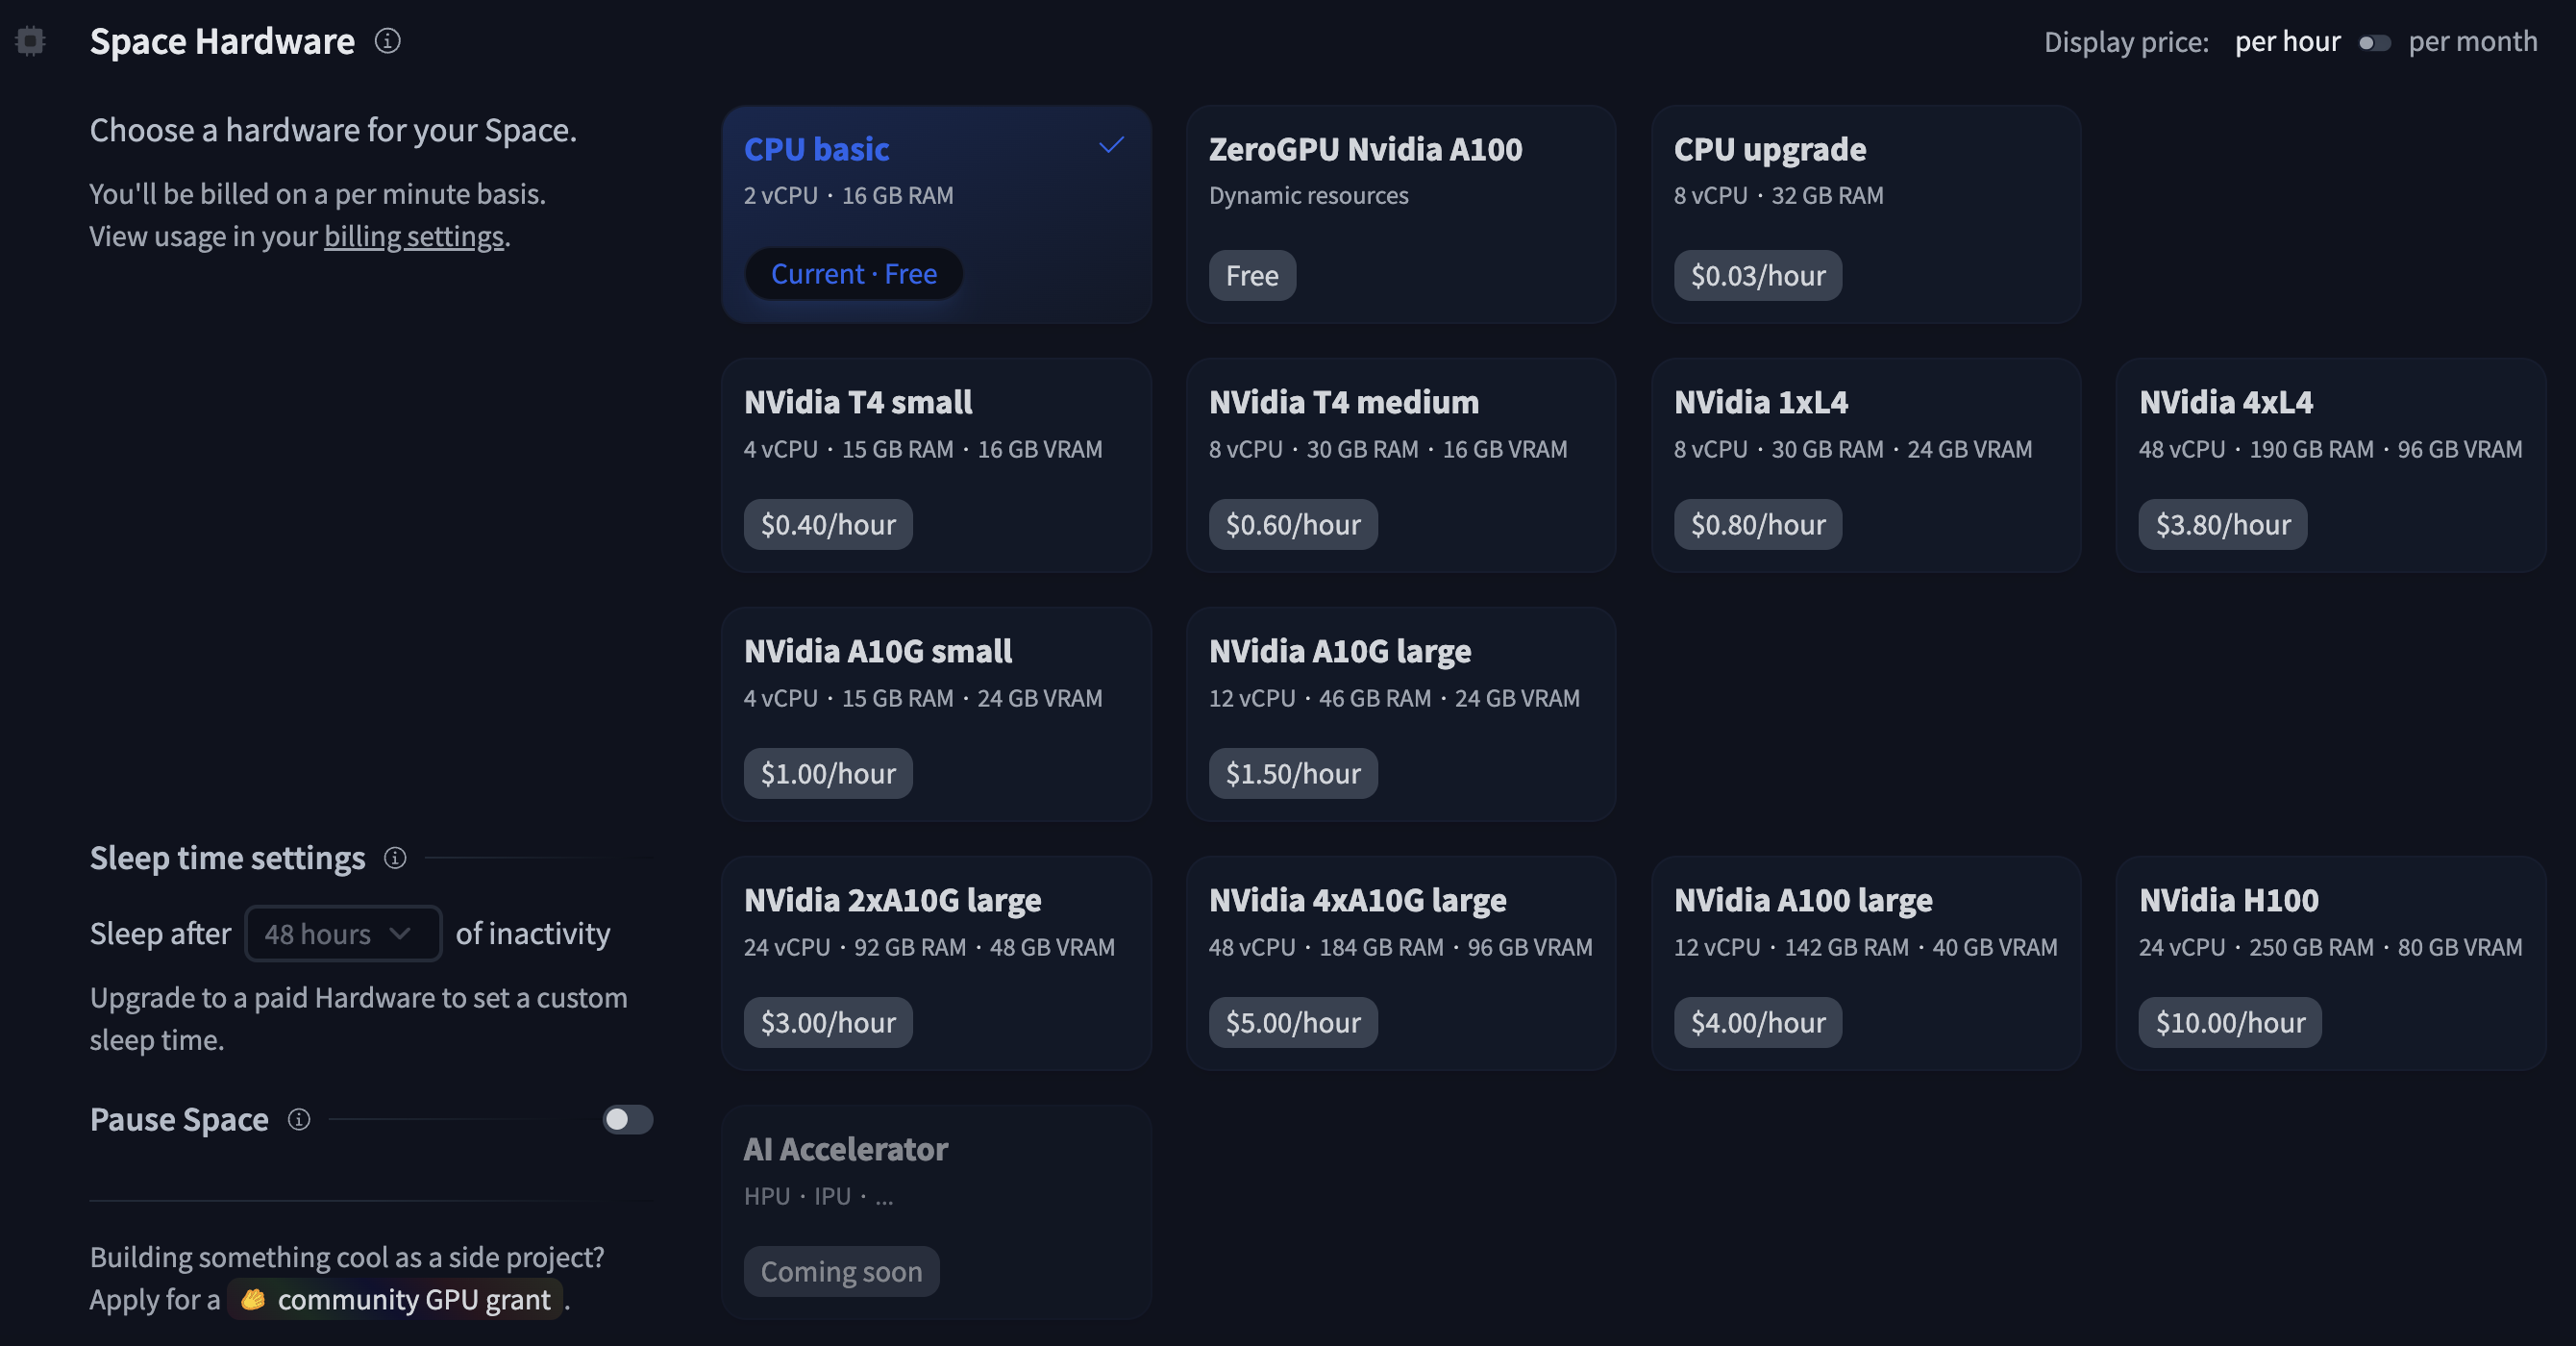
Task: Open the billing settings link
Action: pos(414,236)
